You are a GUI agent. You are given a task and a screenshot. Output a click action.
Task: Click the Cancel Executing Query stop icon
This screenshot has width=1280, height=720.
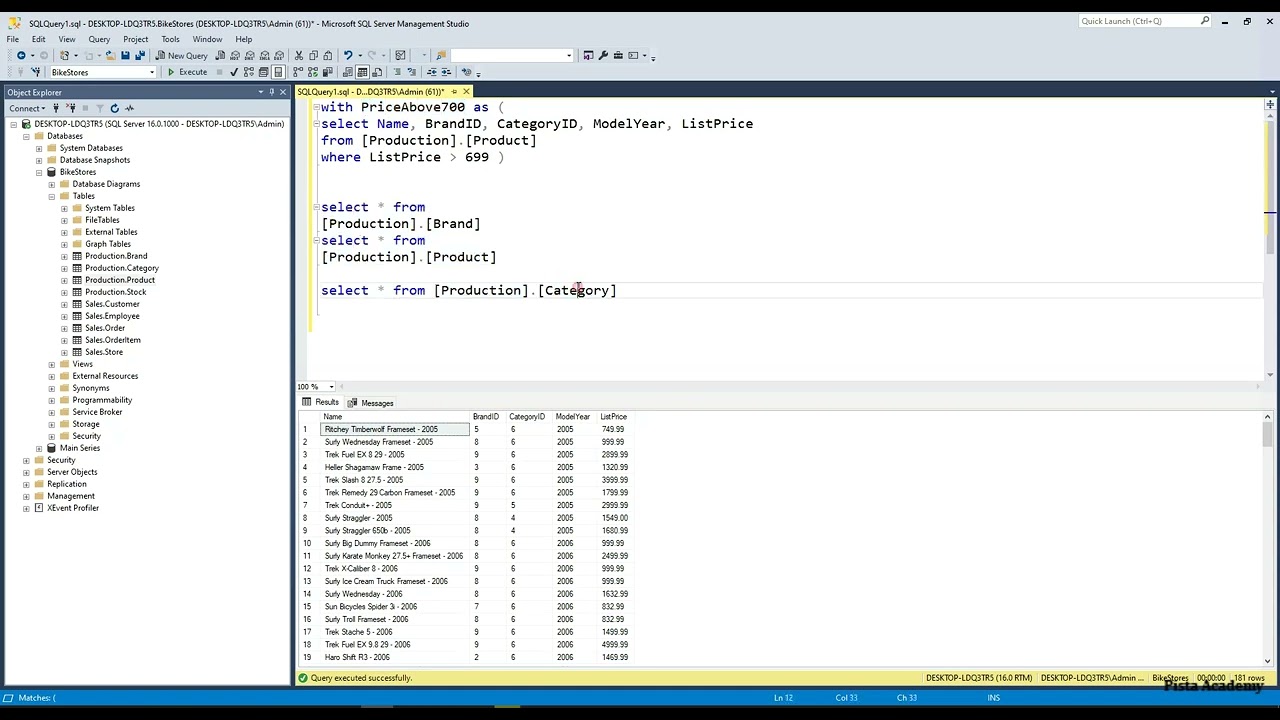pos(220,72)
